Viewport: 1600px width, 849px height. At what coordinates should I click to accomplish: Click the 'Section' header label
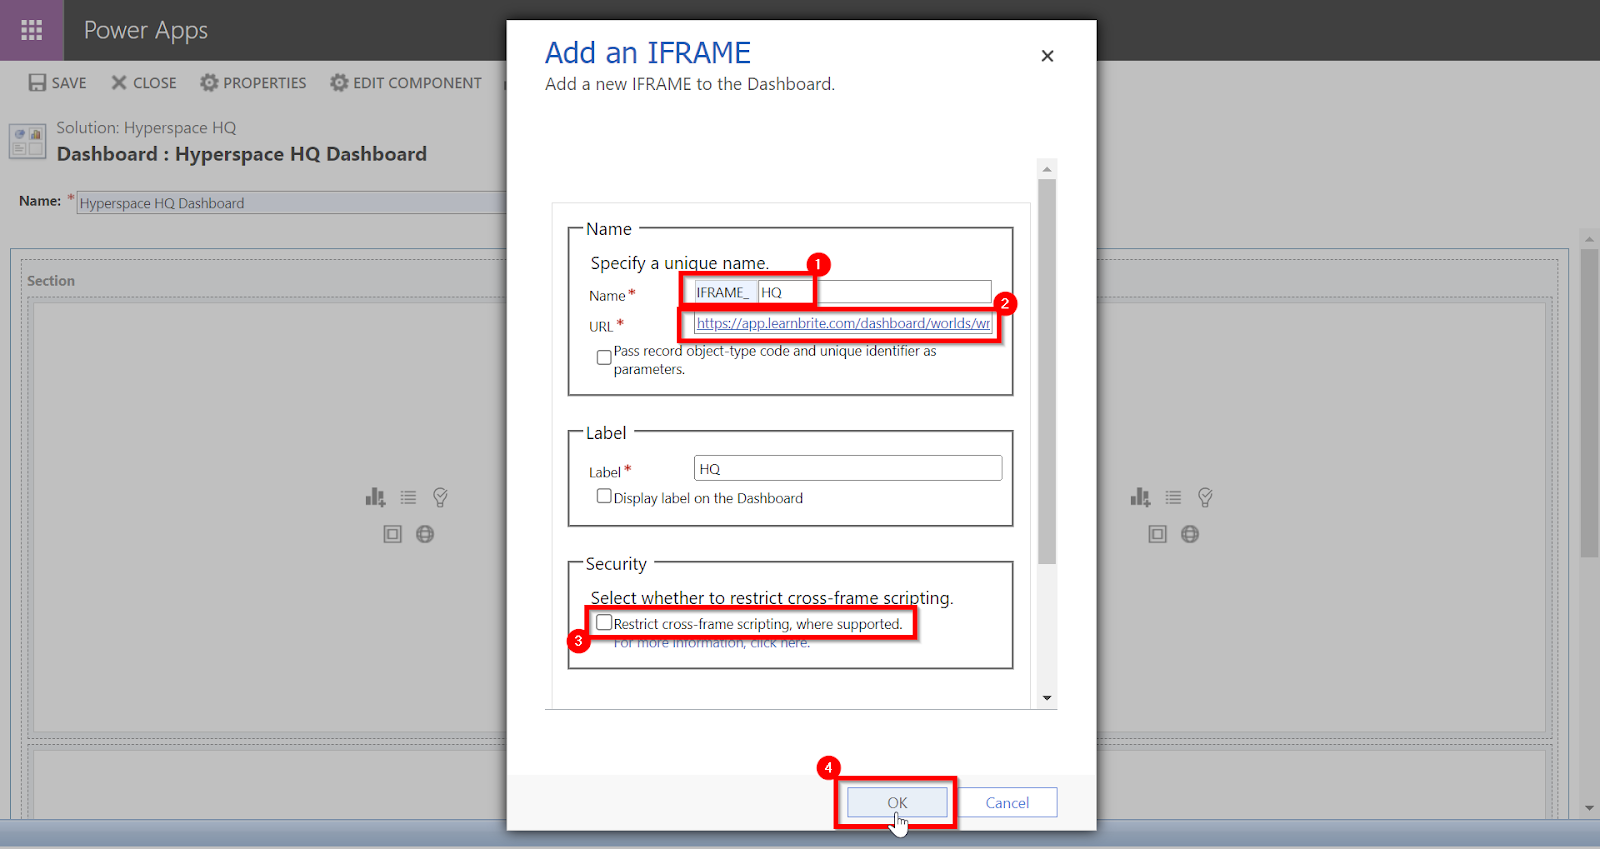coord(51,281)
